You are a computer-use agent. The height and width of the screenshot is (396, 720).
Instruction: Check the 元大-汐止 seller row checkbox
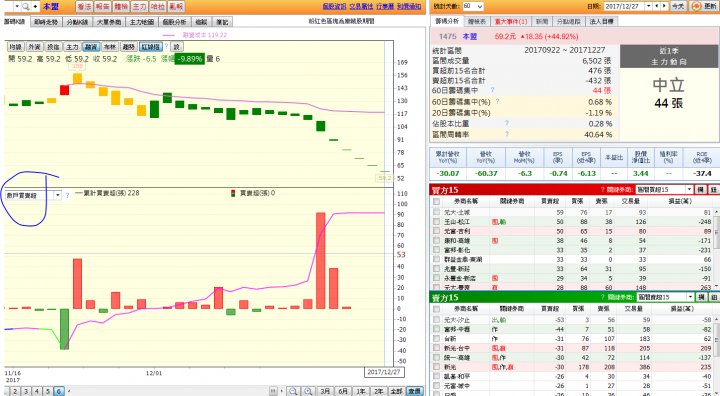(436, 320)
